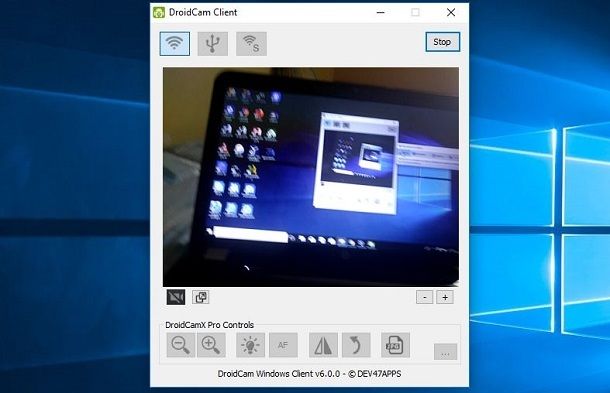
Task: Click the DroidCamX Pro Controls label
Action: 209,325
